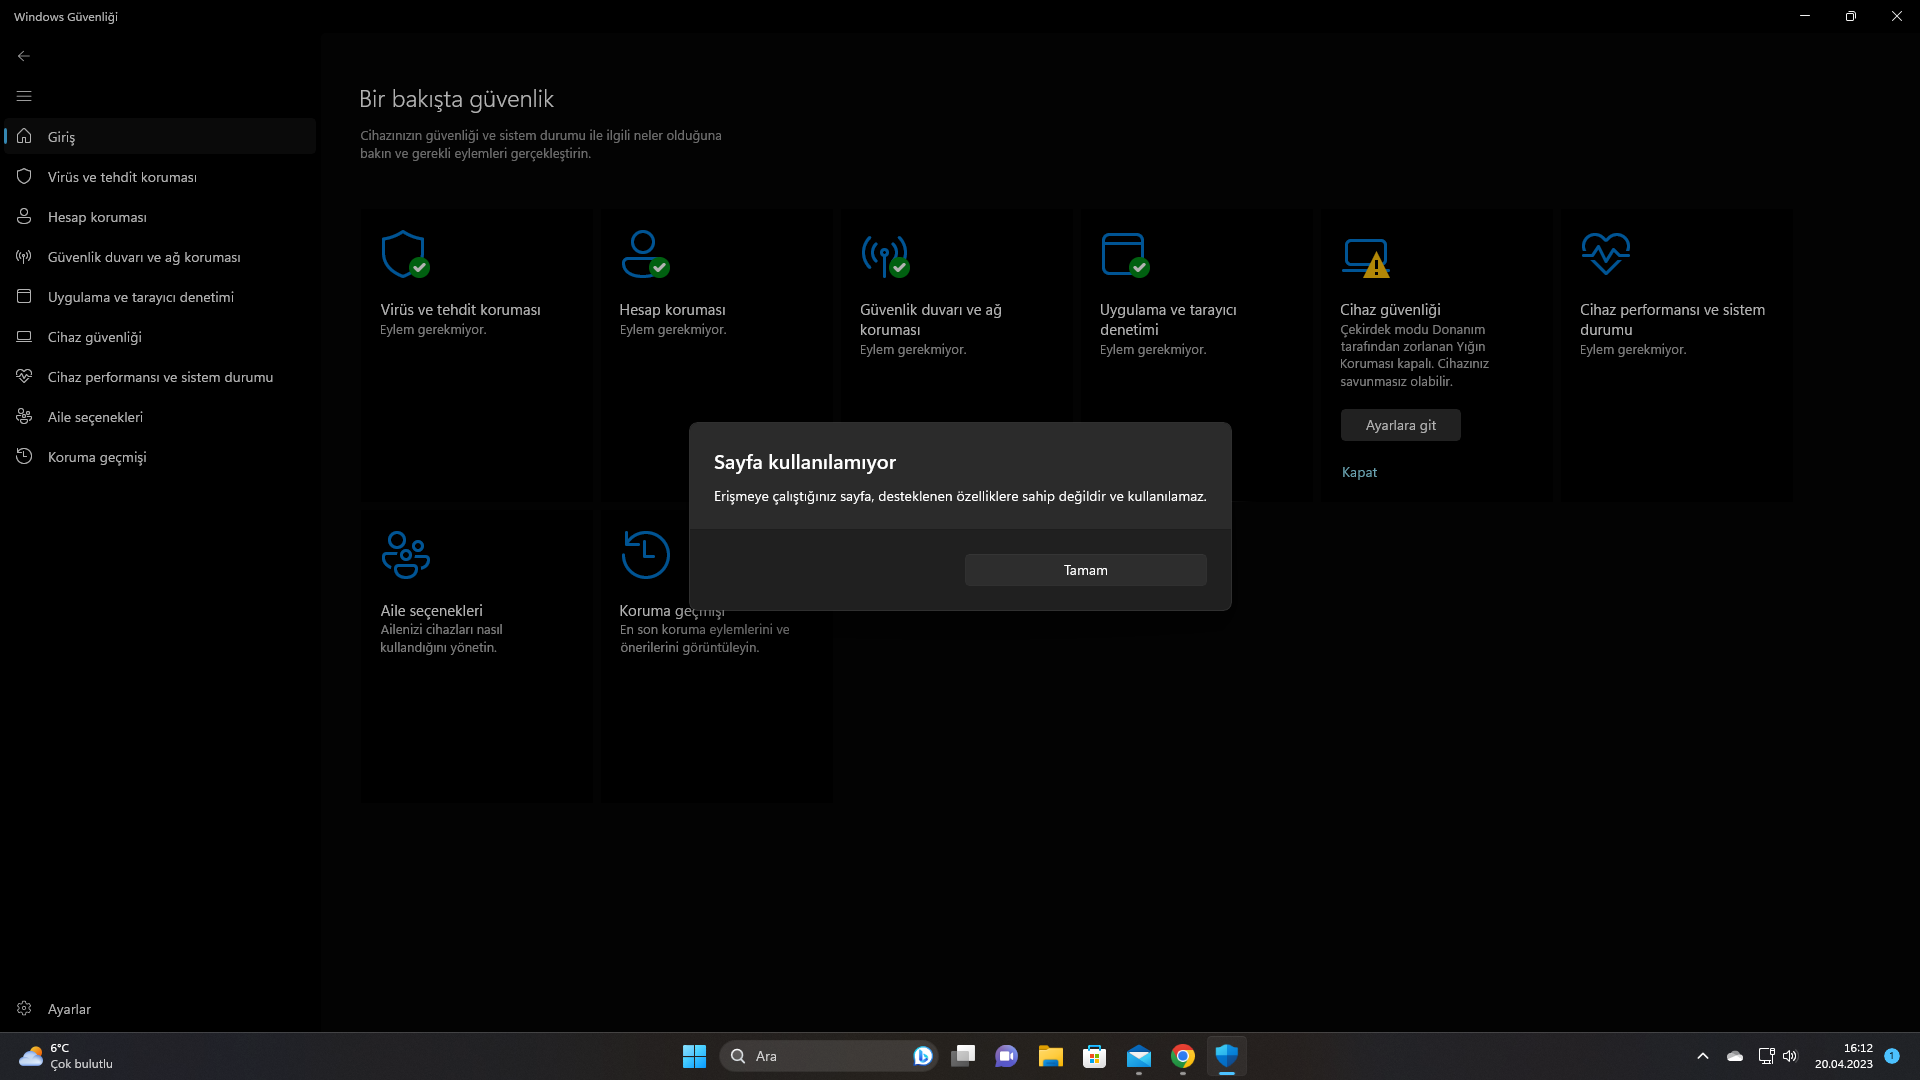
Task: Open Hesap koruması person tile icon
Action: tap(644, 254)
